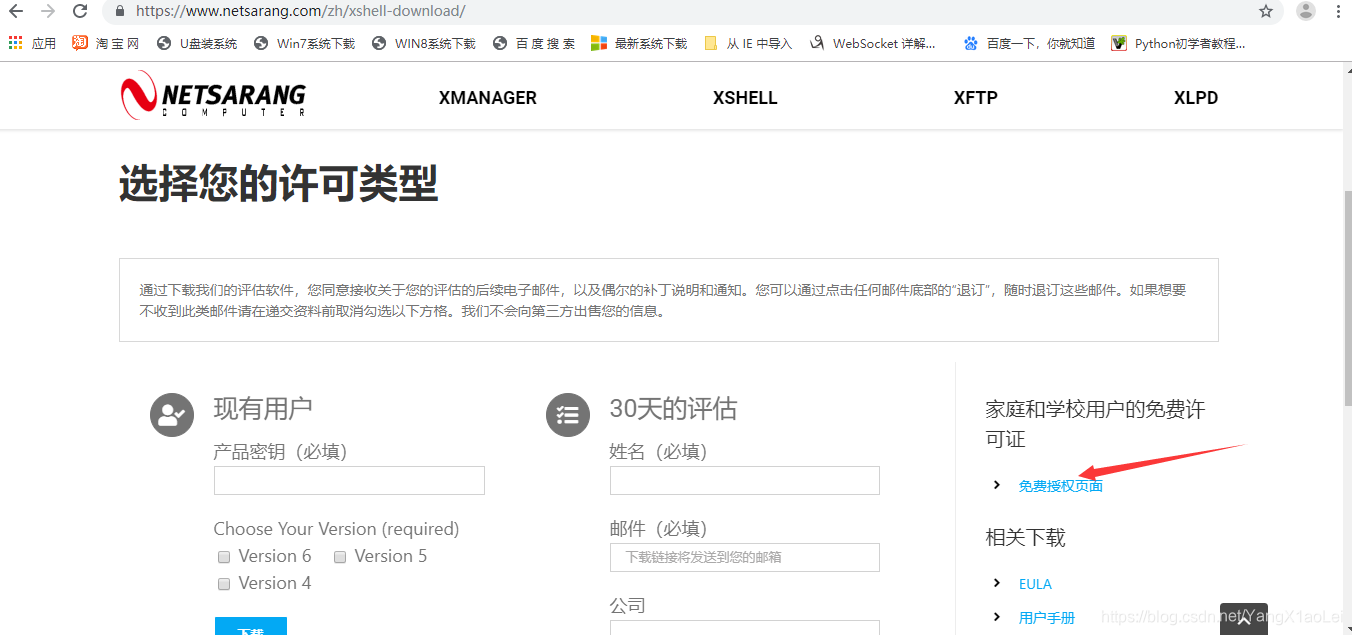Open the WIN8系统下载 bookmark

pos(423,43)
